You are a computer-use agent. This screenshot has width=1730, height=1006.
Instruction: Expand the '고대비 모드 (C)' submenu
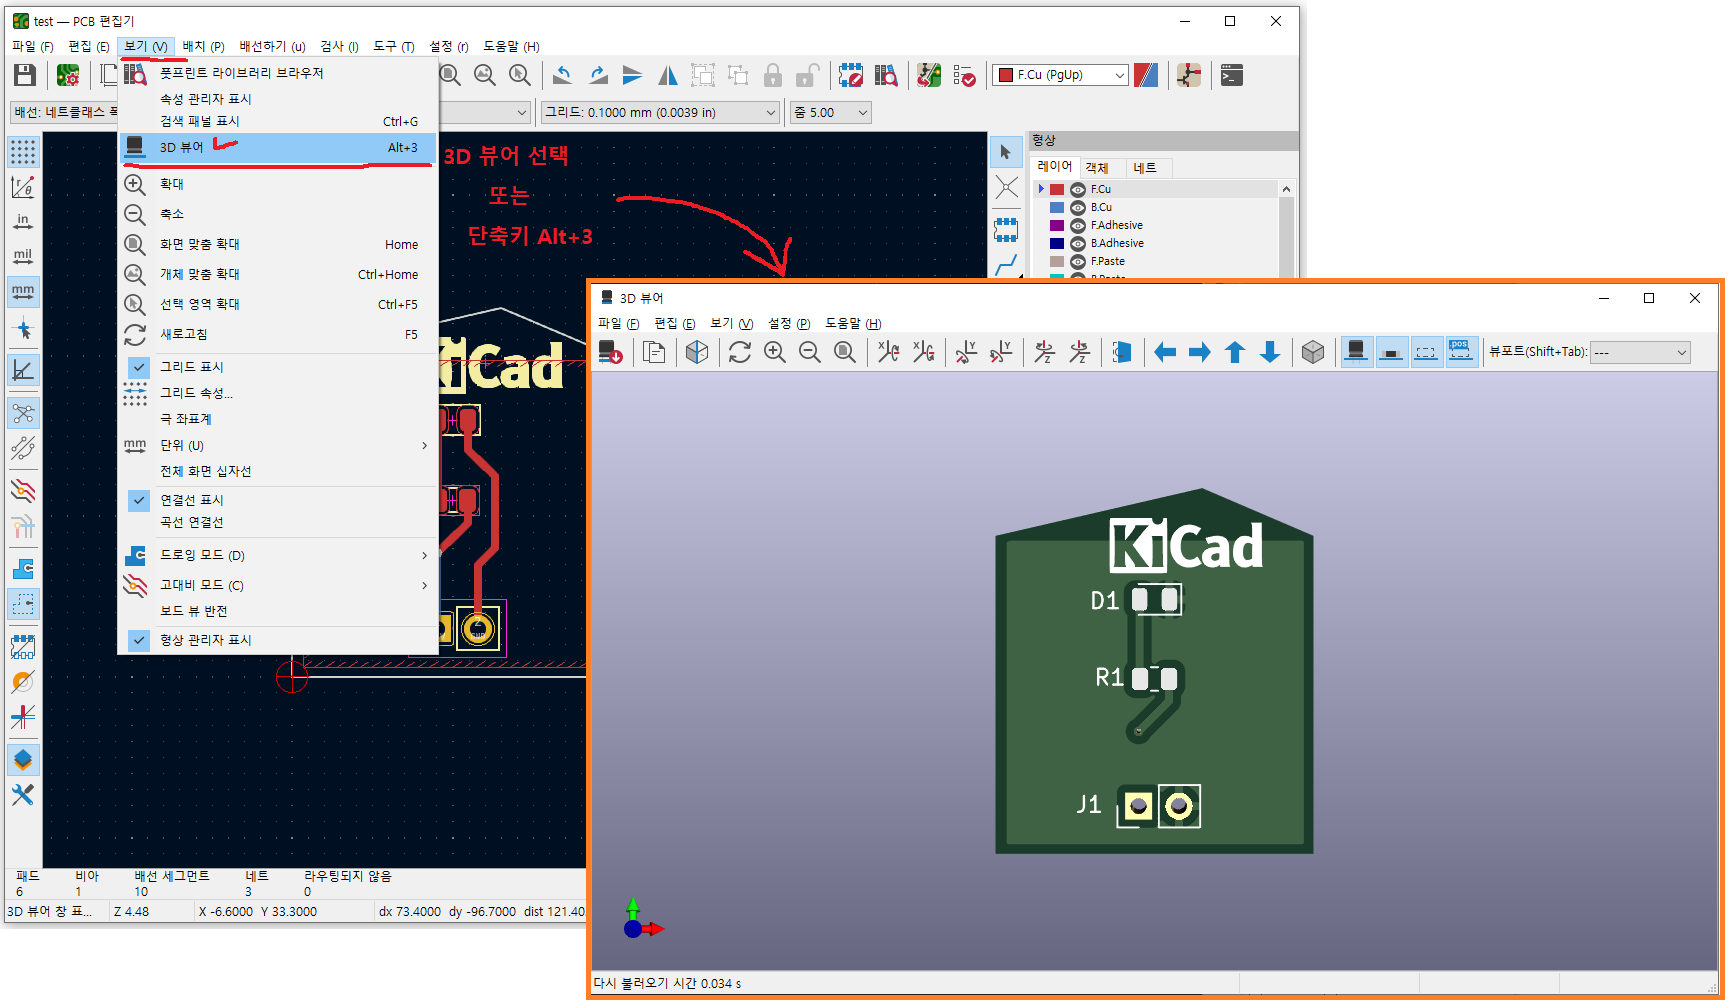click(x=277, y=585)
